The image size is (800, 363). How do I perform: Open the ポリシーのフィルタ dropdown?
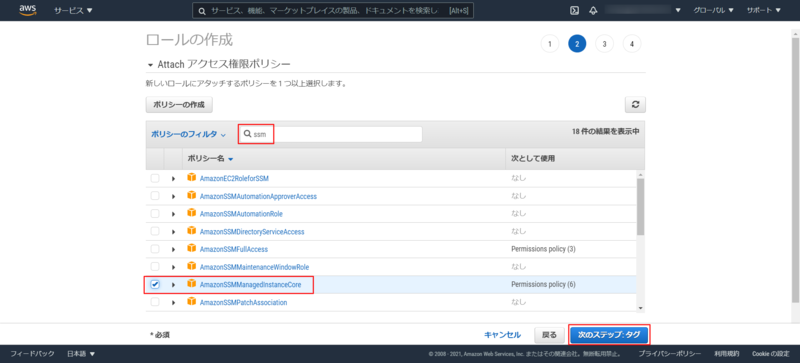(188, 134)
